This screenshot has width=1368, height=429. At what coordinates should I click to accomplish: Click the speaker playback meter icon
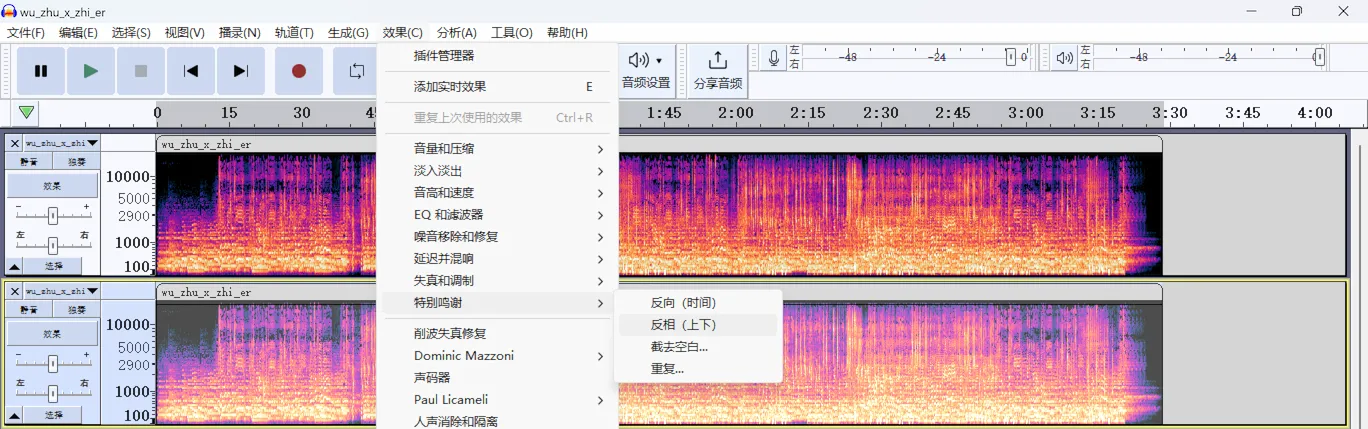[1064, 58]
